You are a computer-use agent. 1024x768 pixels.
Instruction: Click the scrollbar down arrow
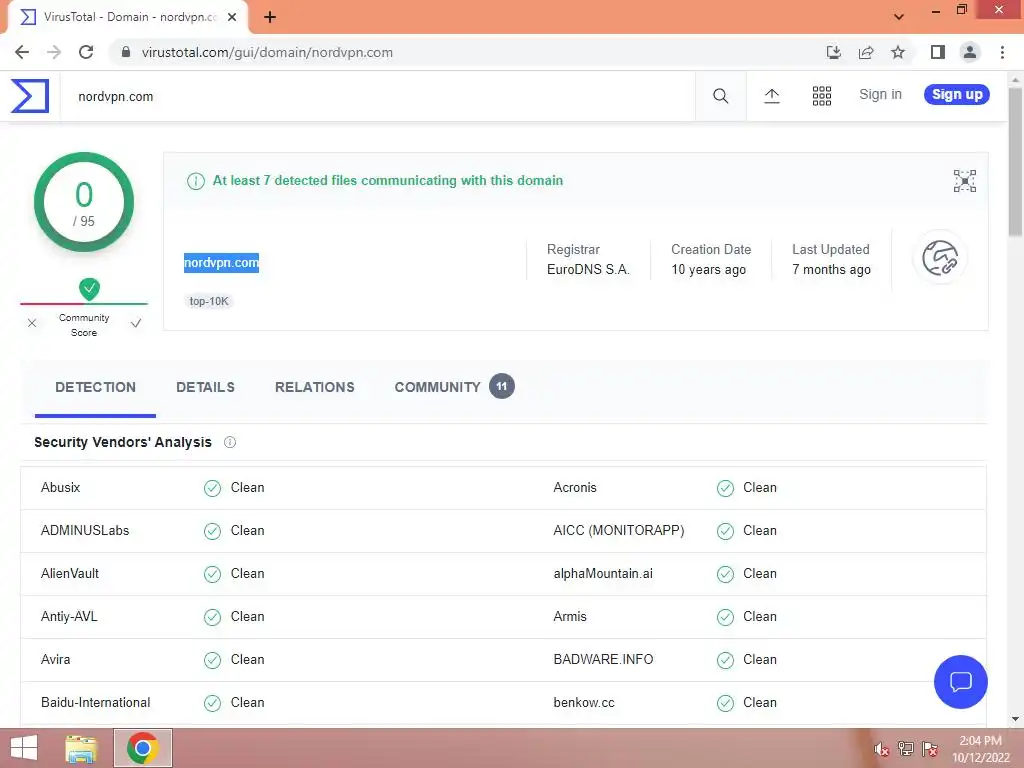coord(1015,719)
